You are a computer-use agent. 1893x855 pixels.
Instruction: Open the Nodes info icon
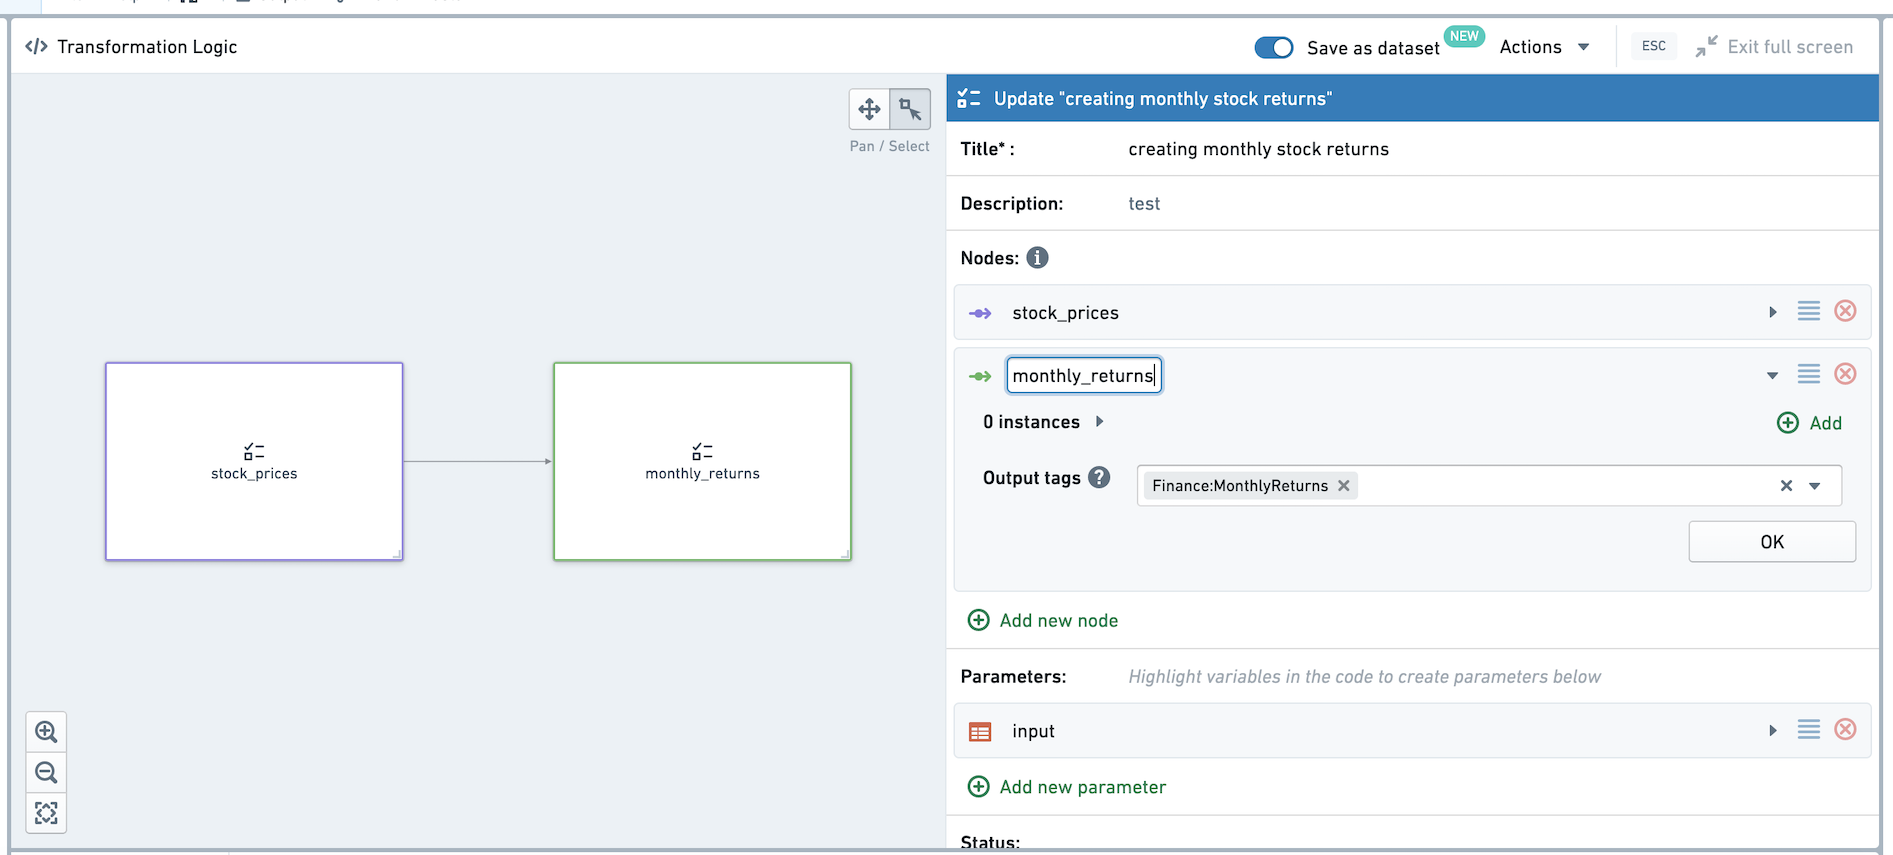(x=1038, y=258)
